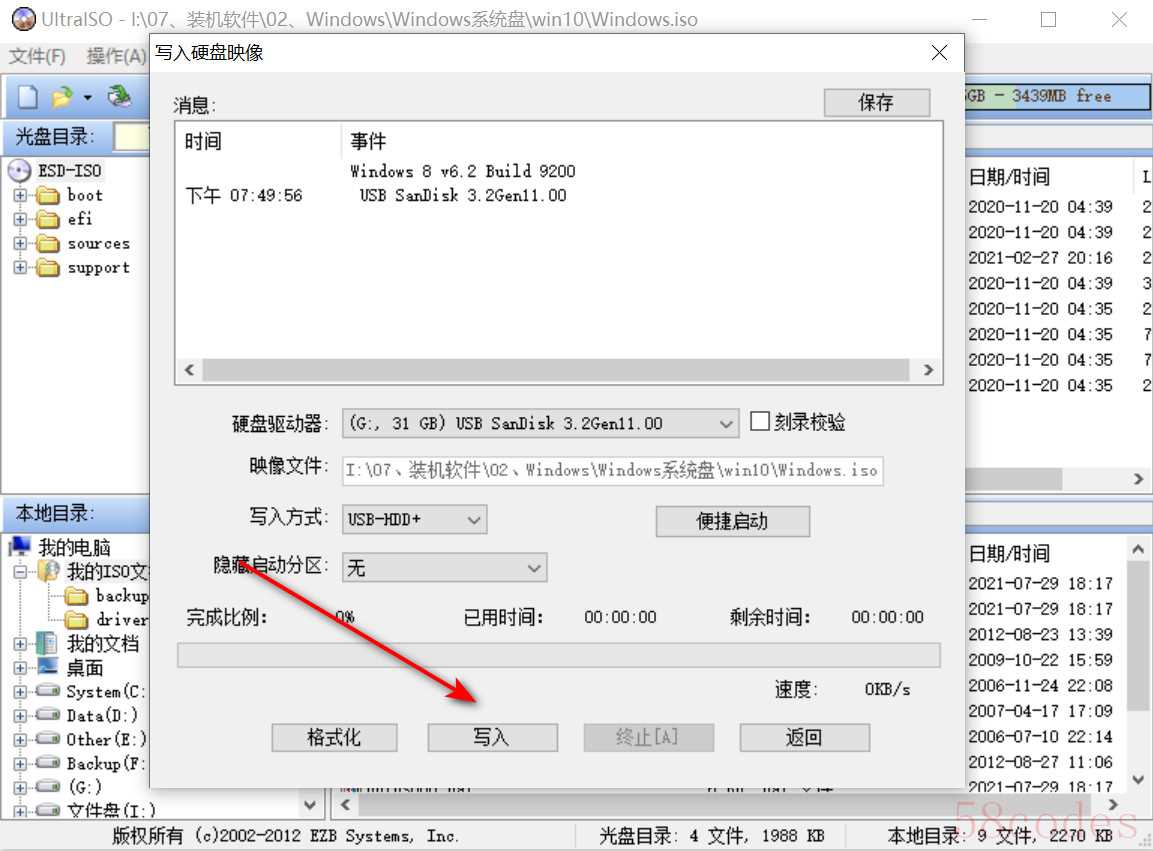Enable the 刻录校验 checkbox
1153x851 pixels.
tap(760, 421)
